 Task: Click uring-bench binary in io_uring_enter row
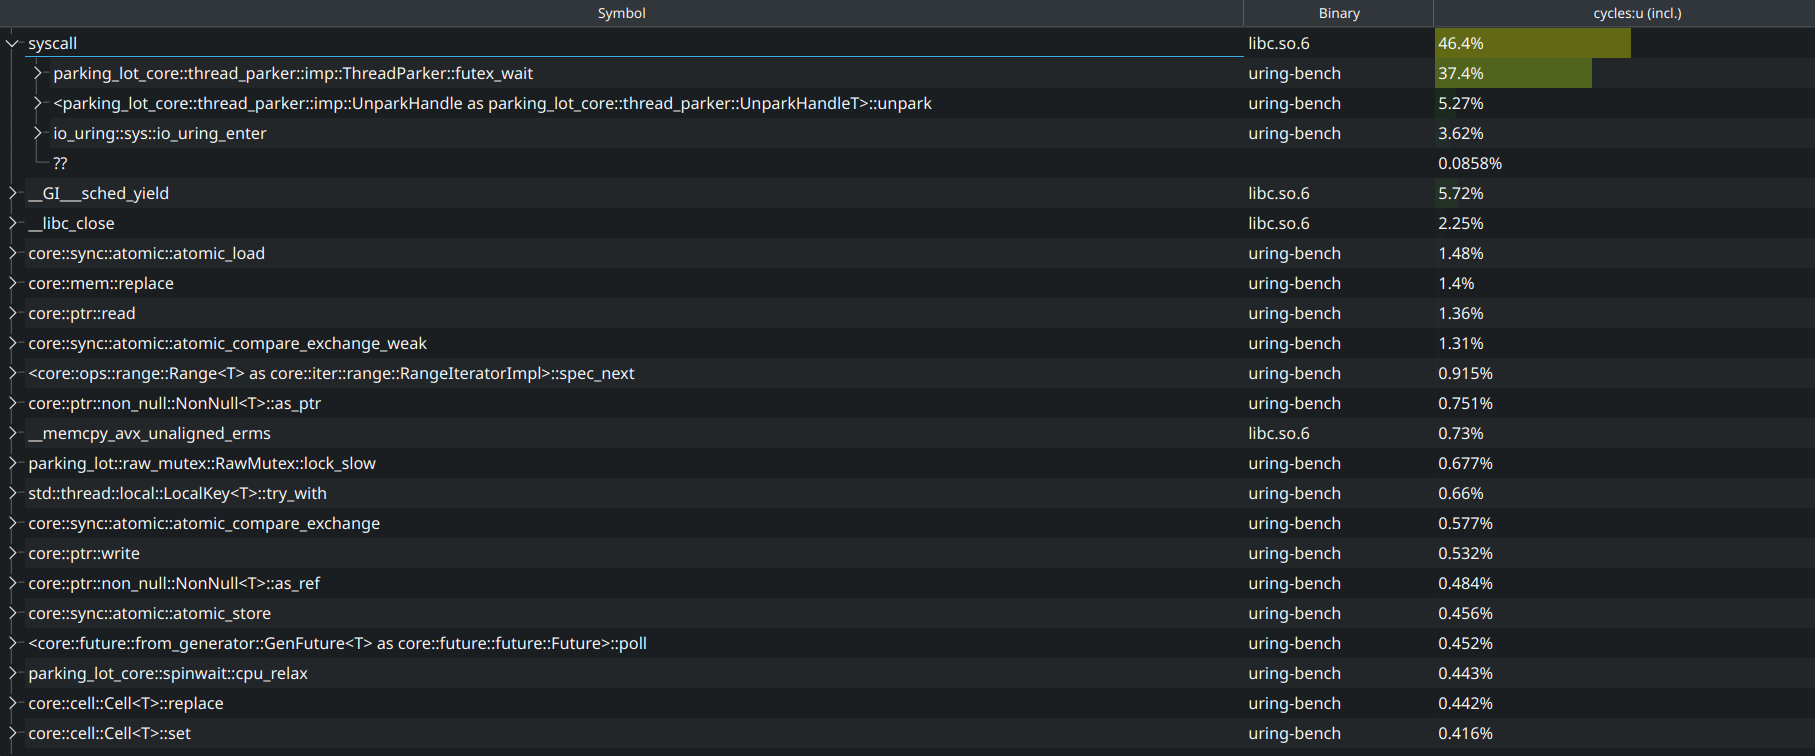[1294, 133]
